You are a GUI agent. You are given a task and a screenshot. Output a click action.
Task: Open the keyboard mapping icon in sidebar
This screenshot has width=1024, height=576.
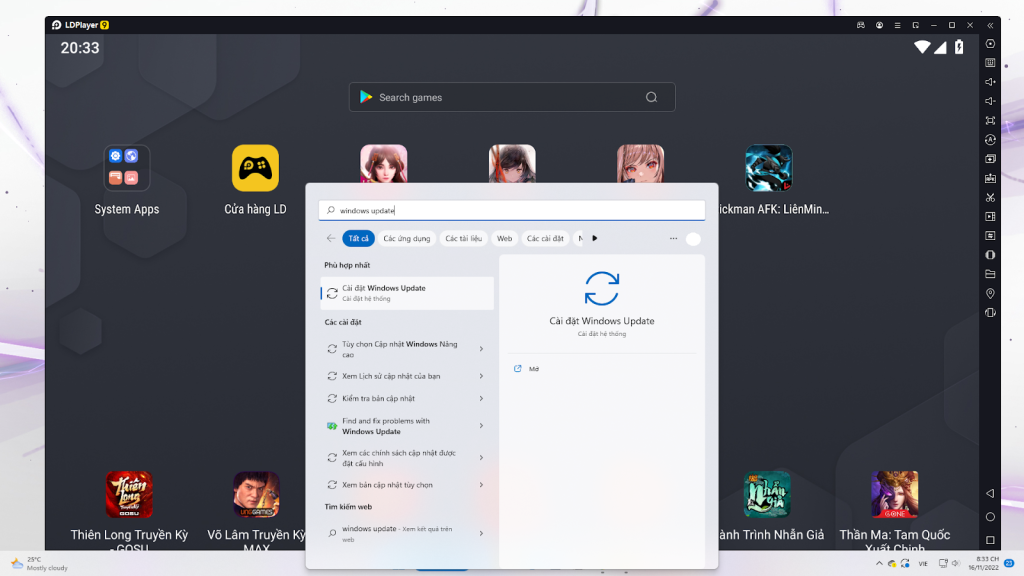pos(990,63)
